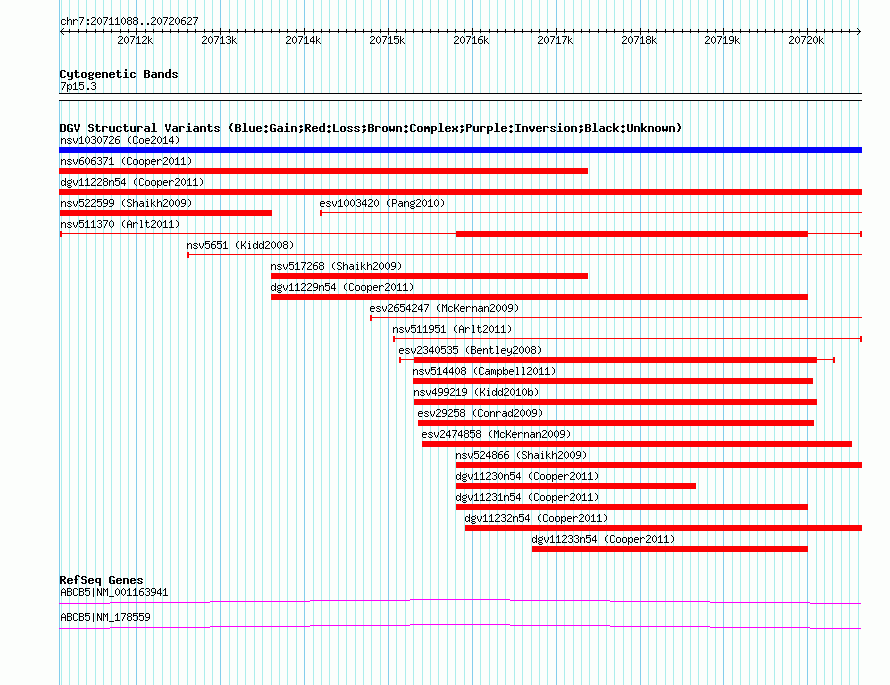Select the dgv11231n54 red loss bar

click(x=632, y=507)
